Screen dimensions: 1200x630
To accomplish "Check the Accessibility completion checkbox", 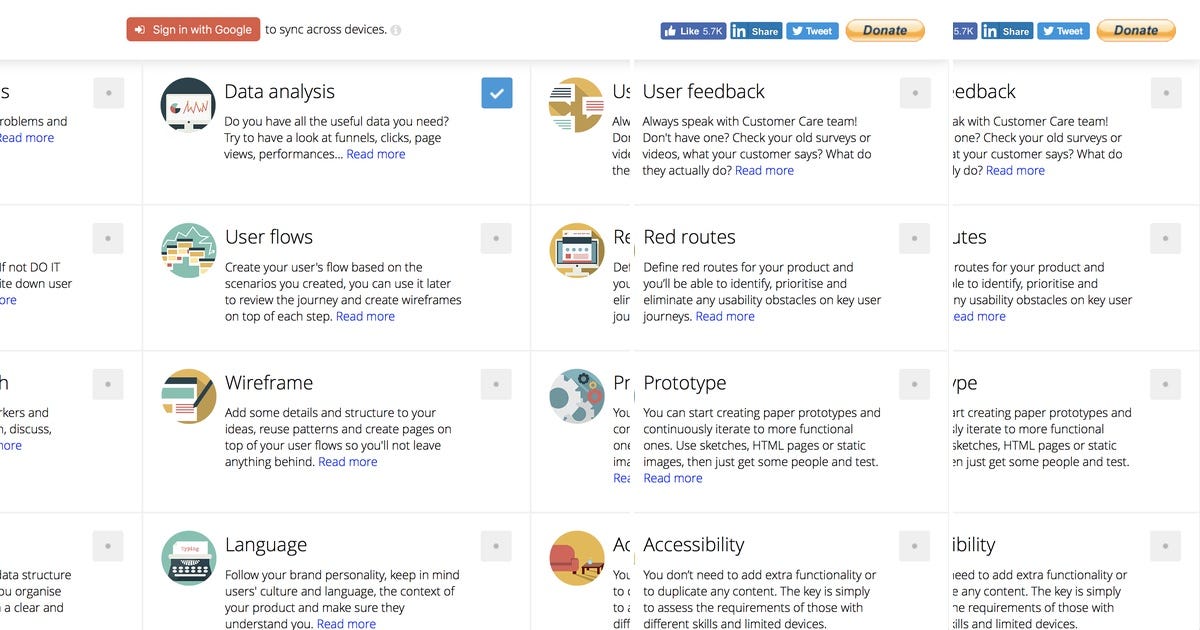I will [914, 545].
